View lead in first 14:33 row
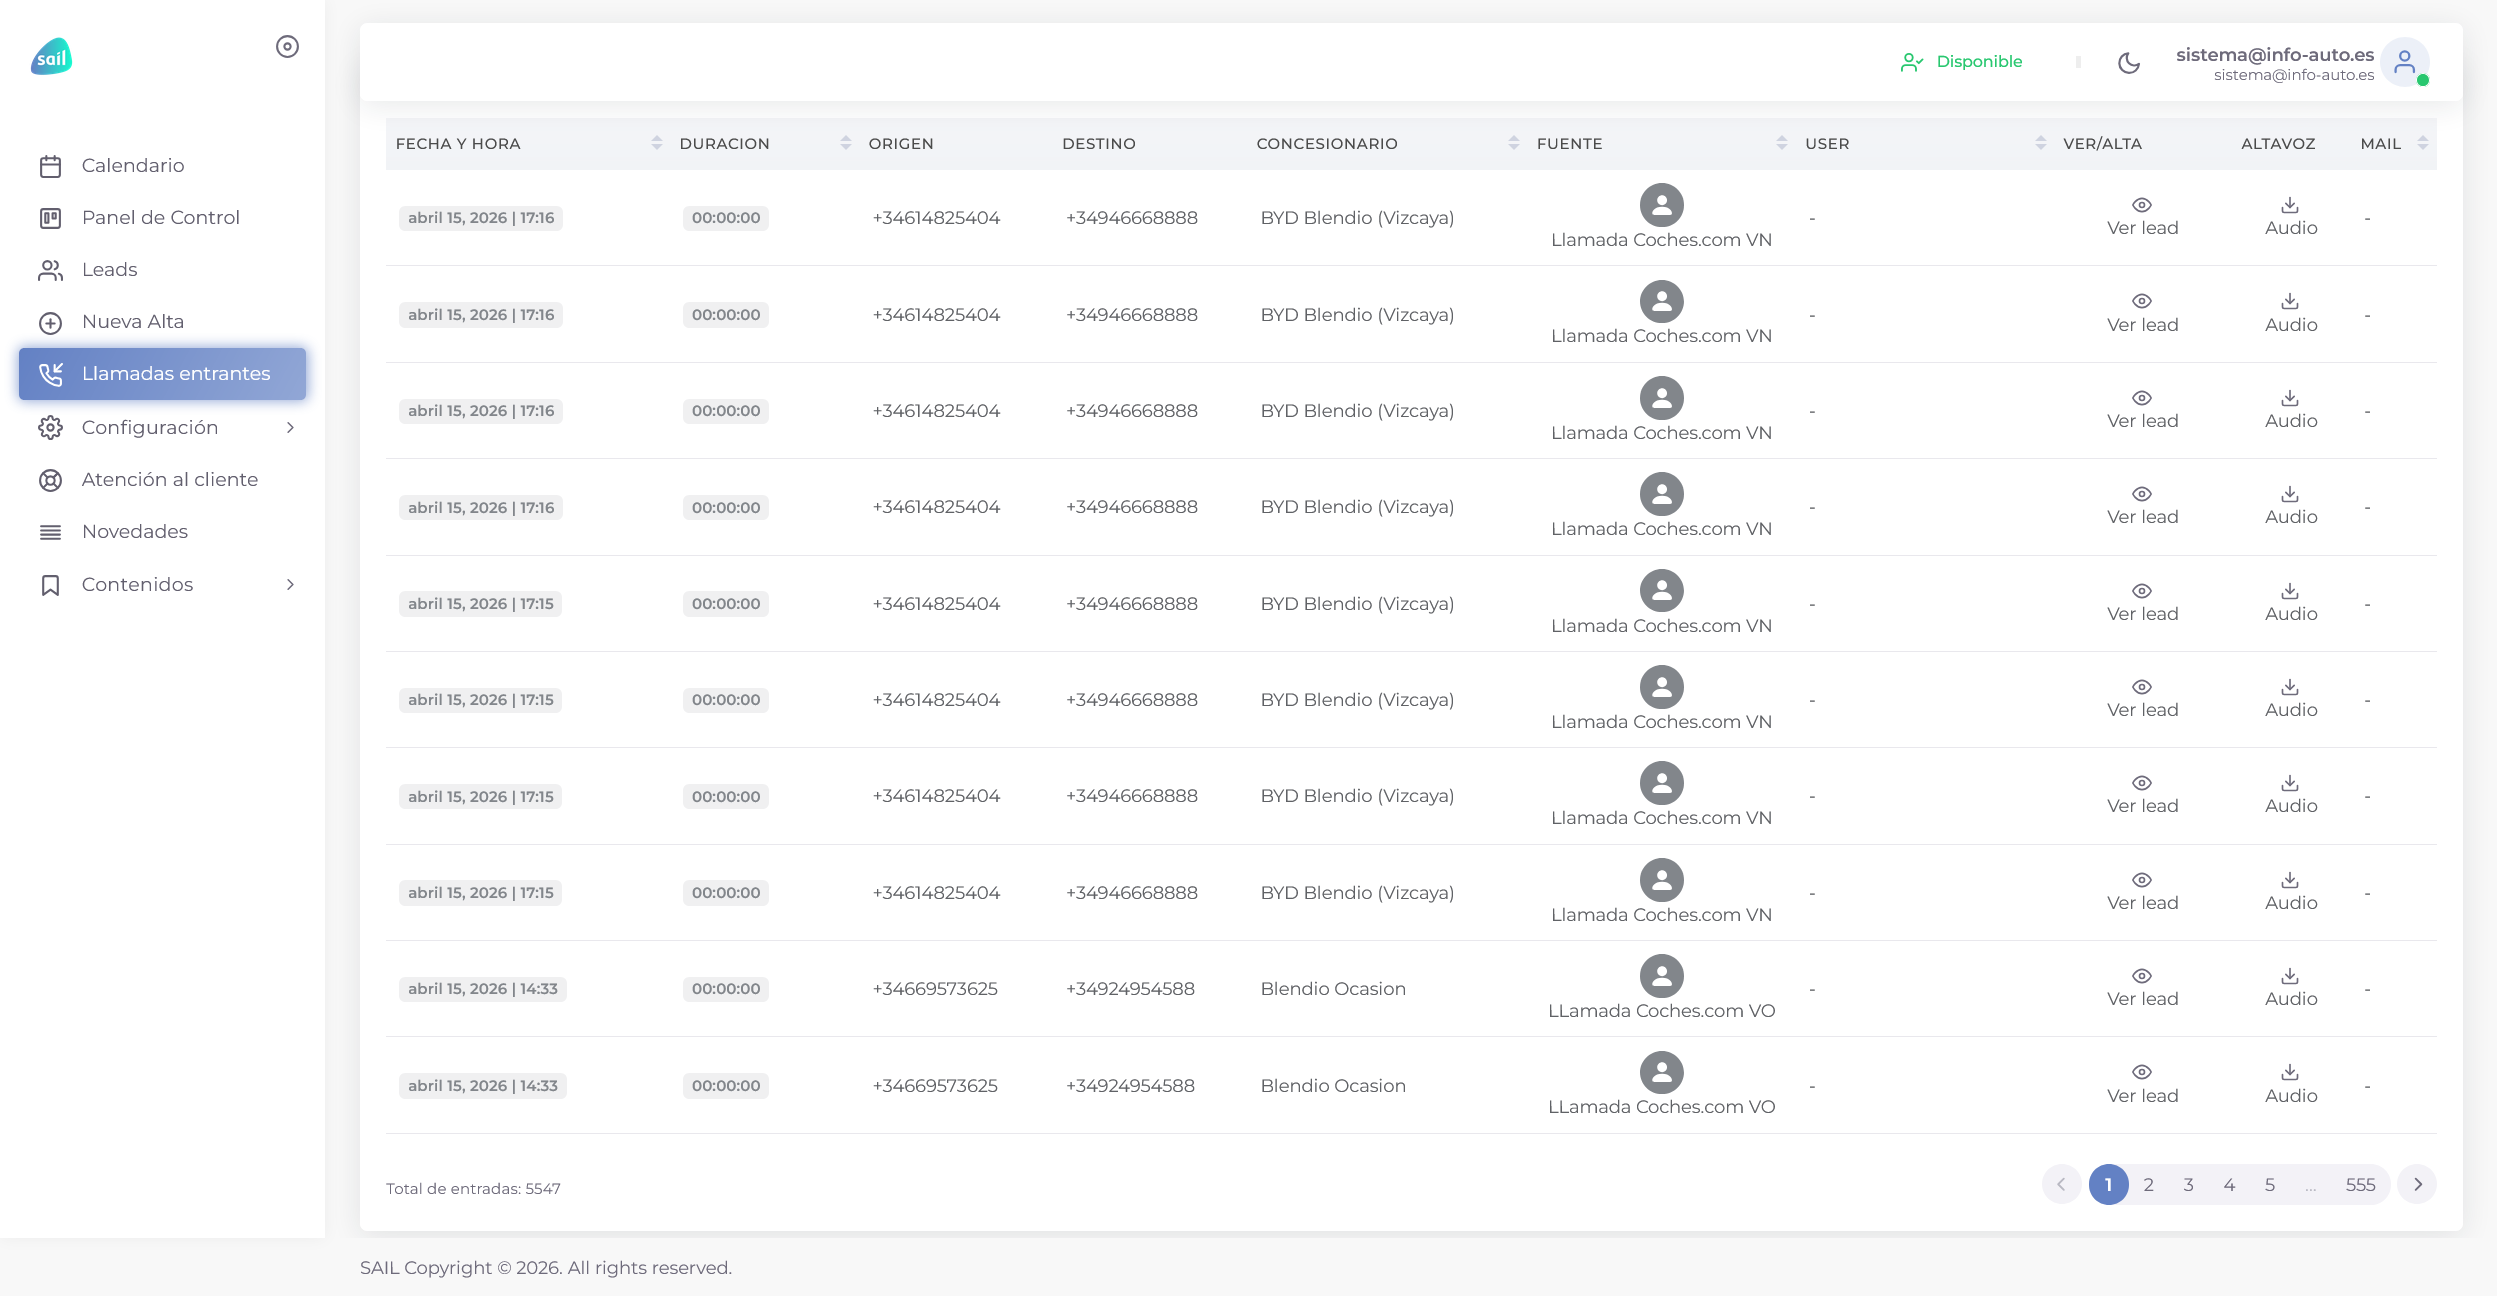The image size is (2497, 1296). [2142, 988]
